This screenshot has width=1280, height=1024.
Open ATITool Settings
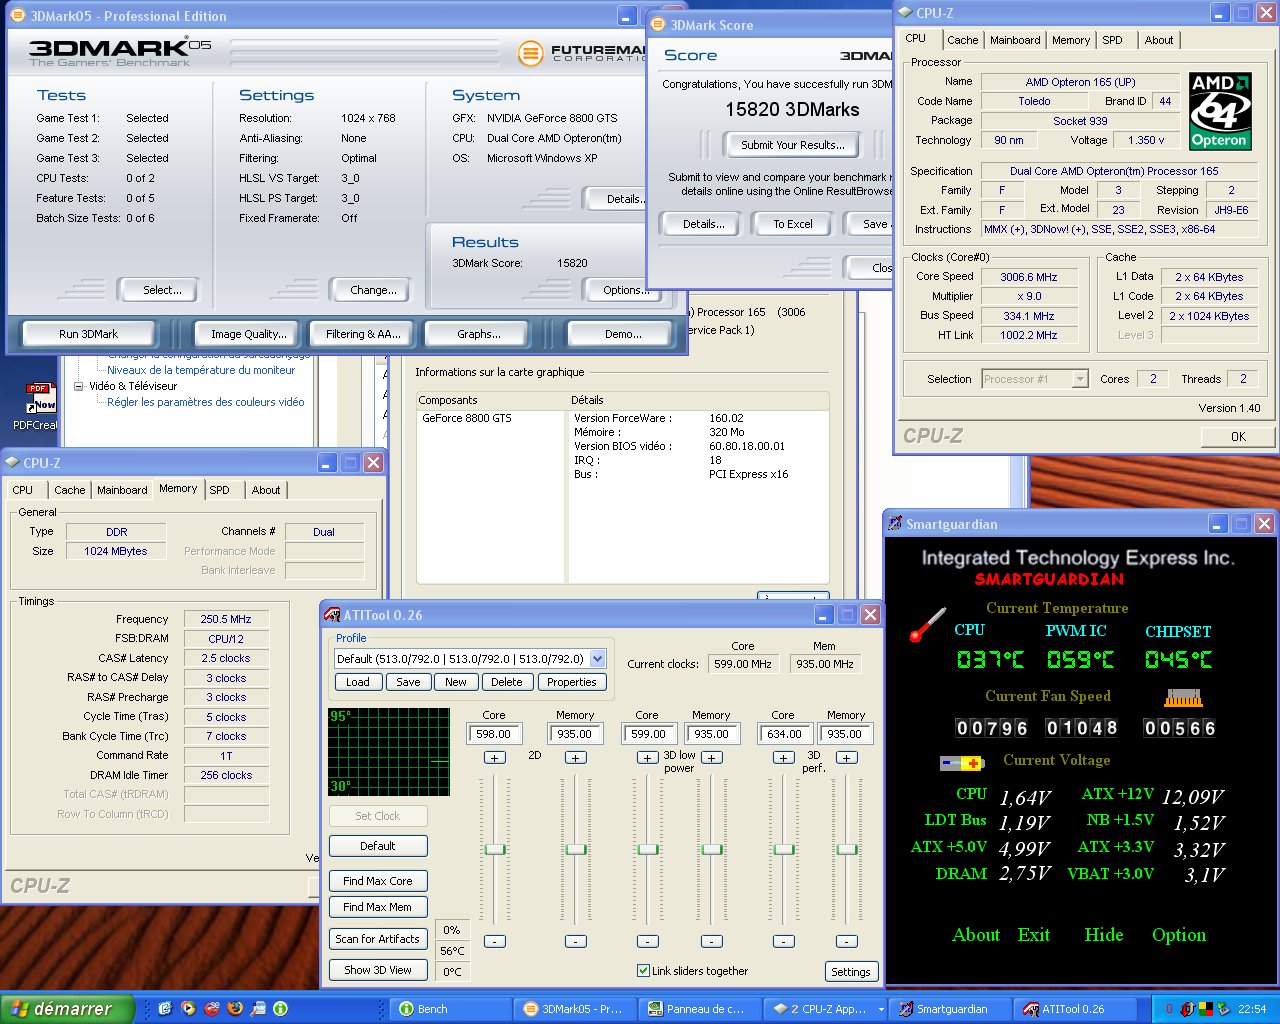pos(851,972)
